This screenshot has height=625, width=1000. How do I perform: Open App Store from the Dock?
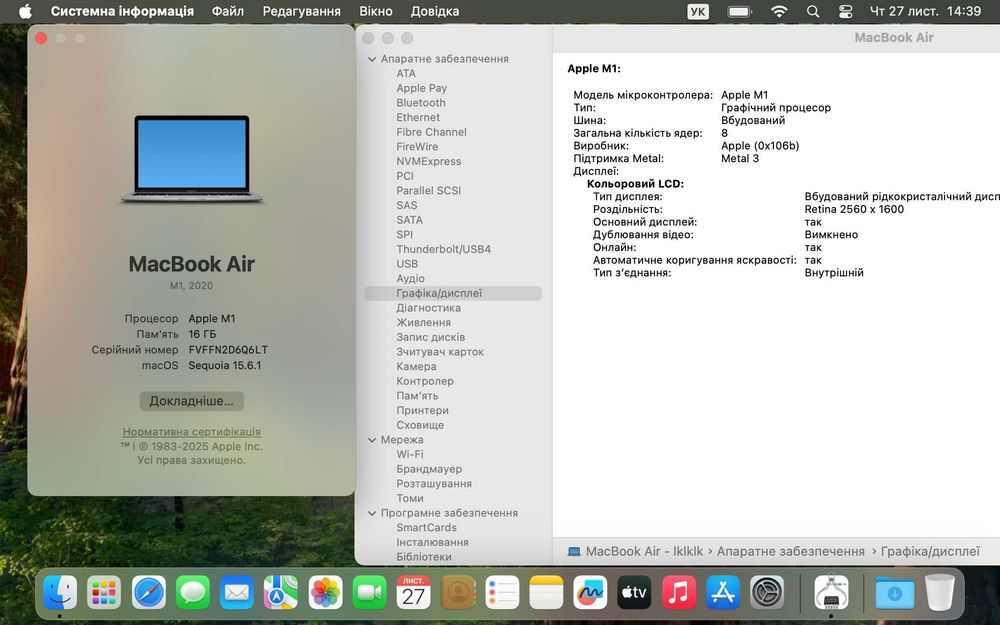(x=723, y=592)
